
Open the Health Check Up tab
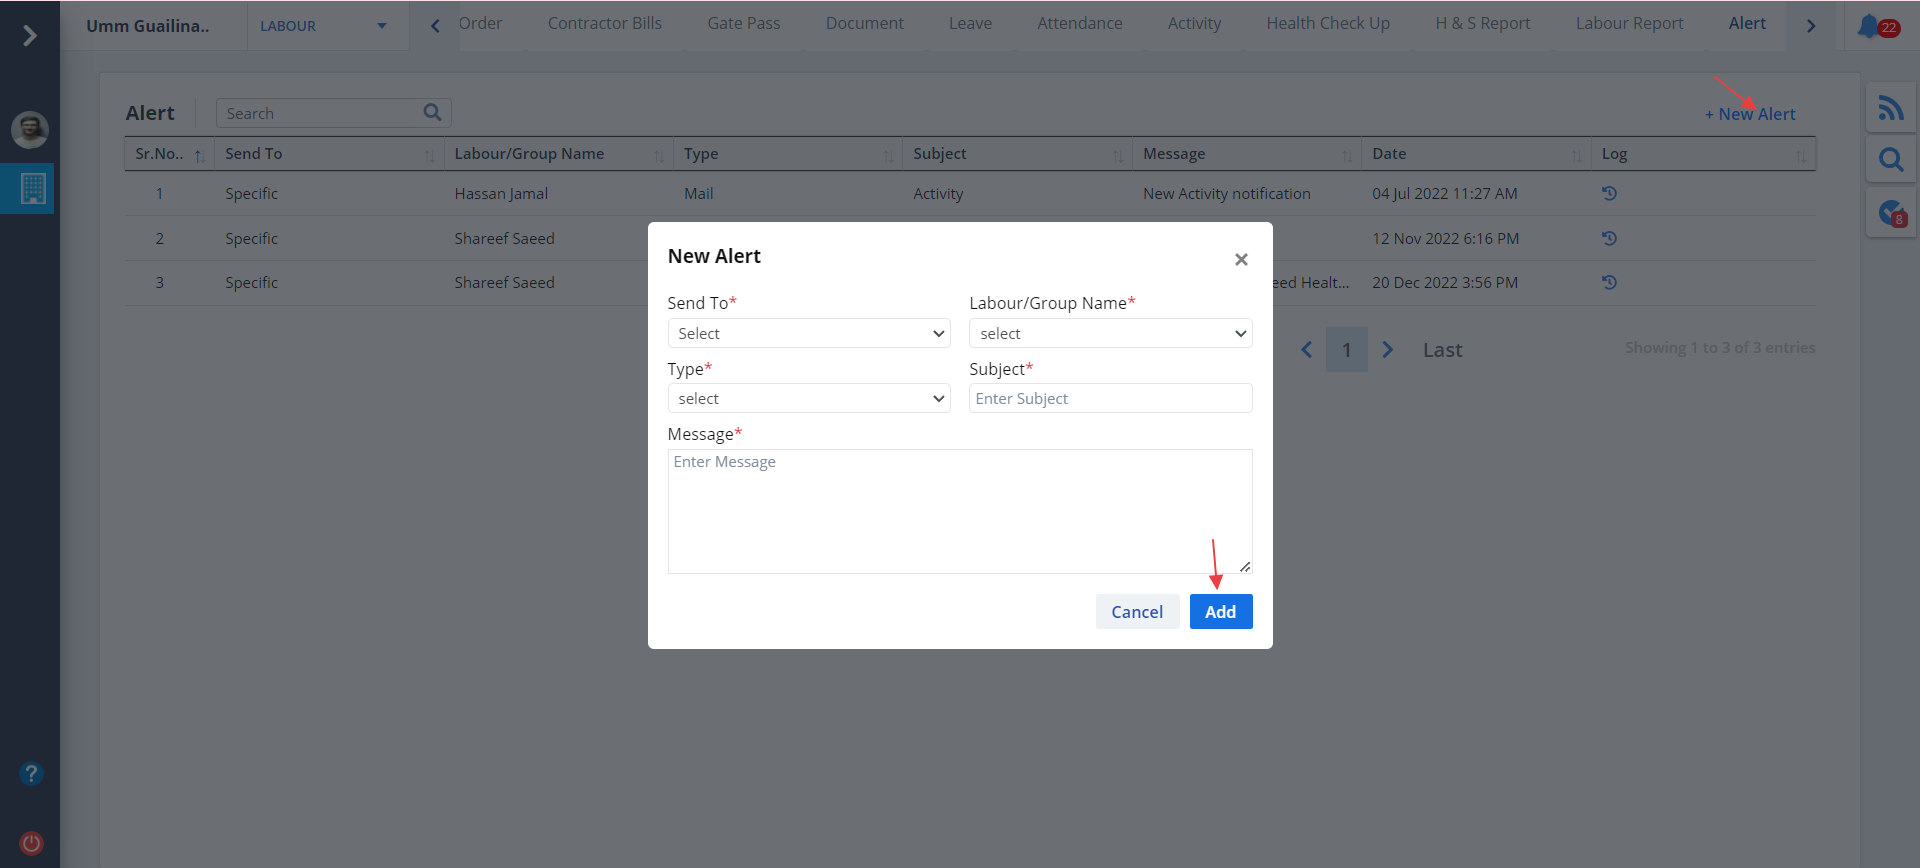[1327, 23]
